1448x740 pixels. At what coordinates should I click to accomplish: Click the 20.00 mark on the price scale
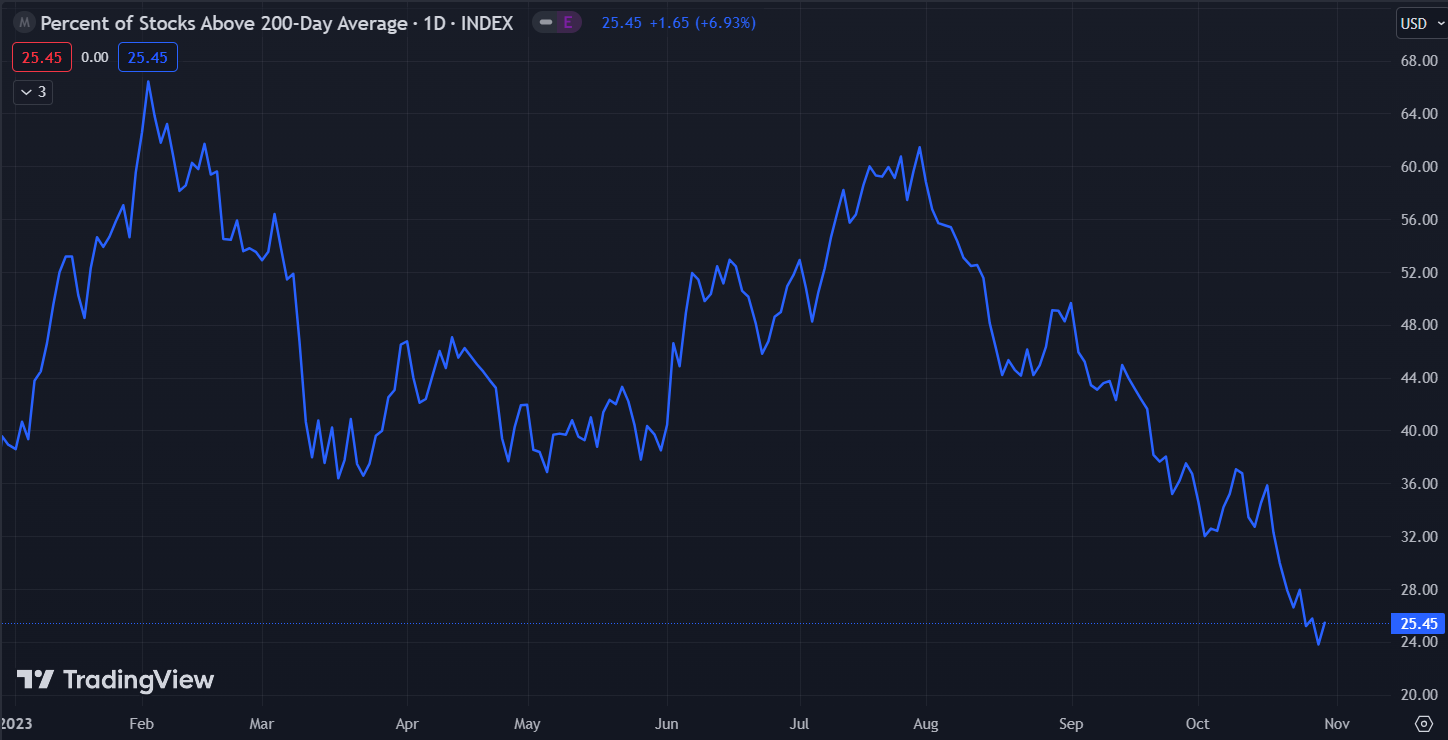(x=1419, y=695)
